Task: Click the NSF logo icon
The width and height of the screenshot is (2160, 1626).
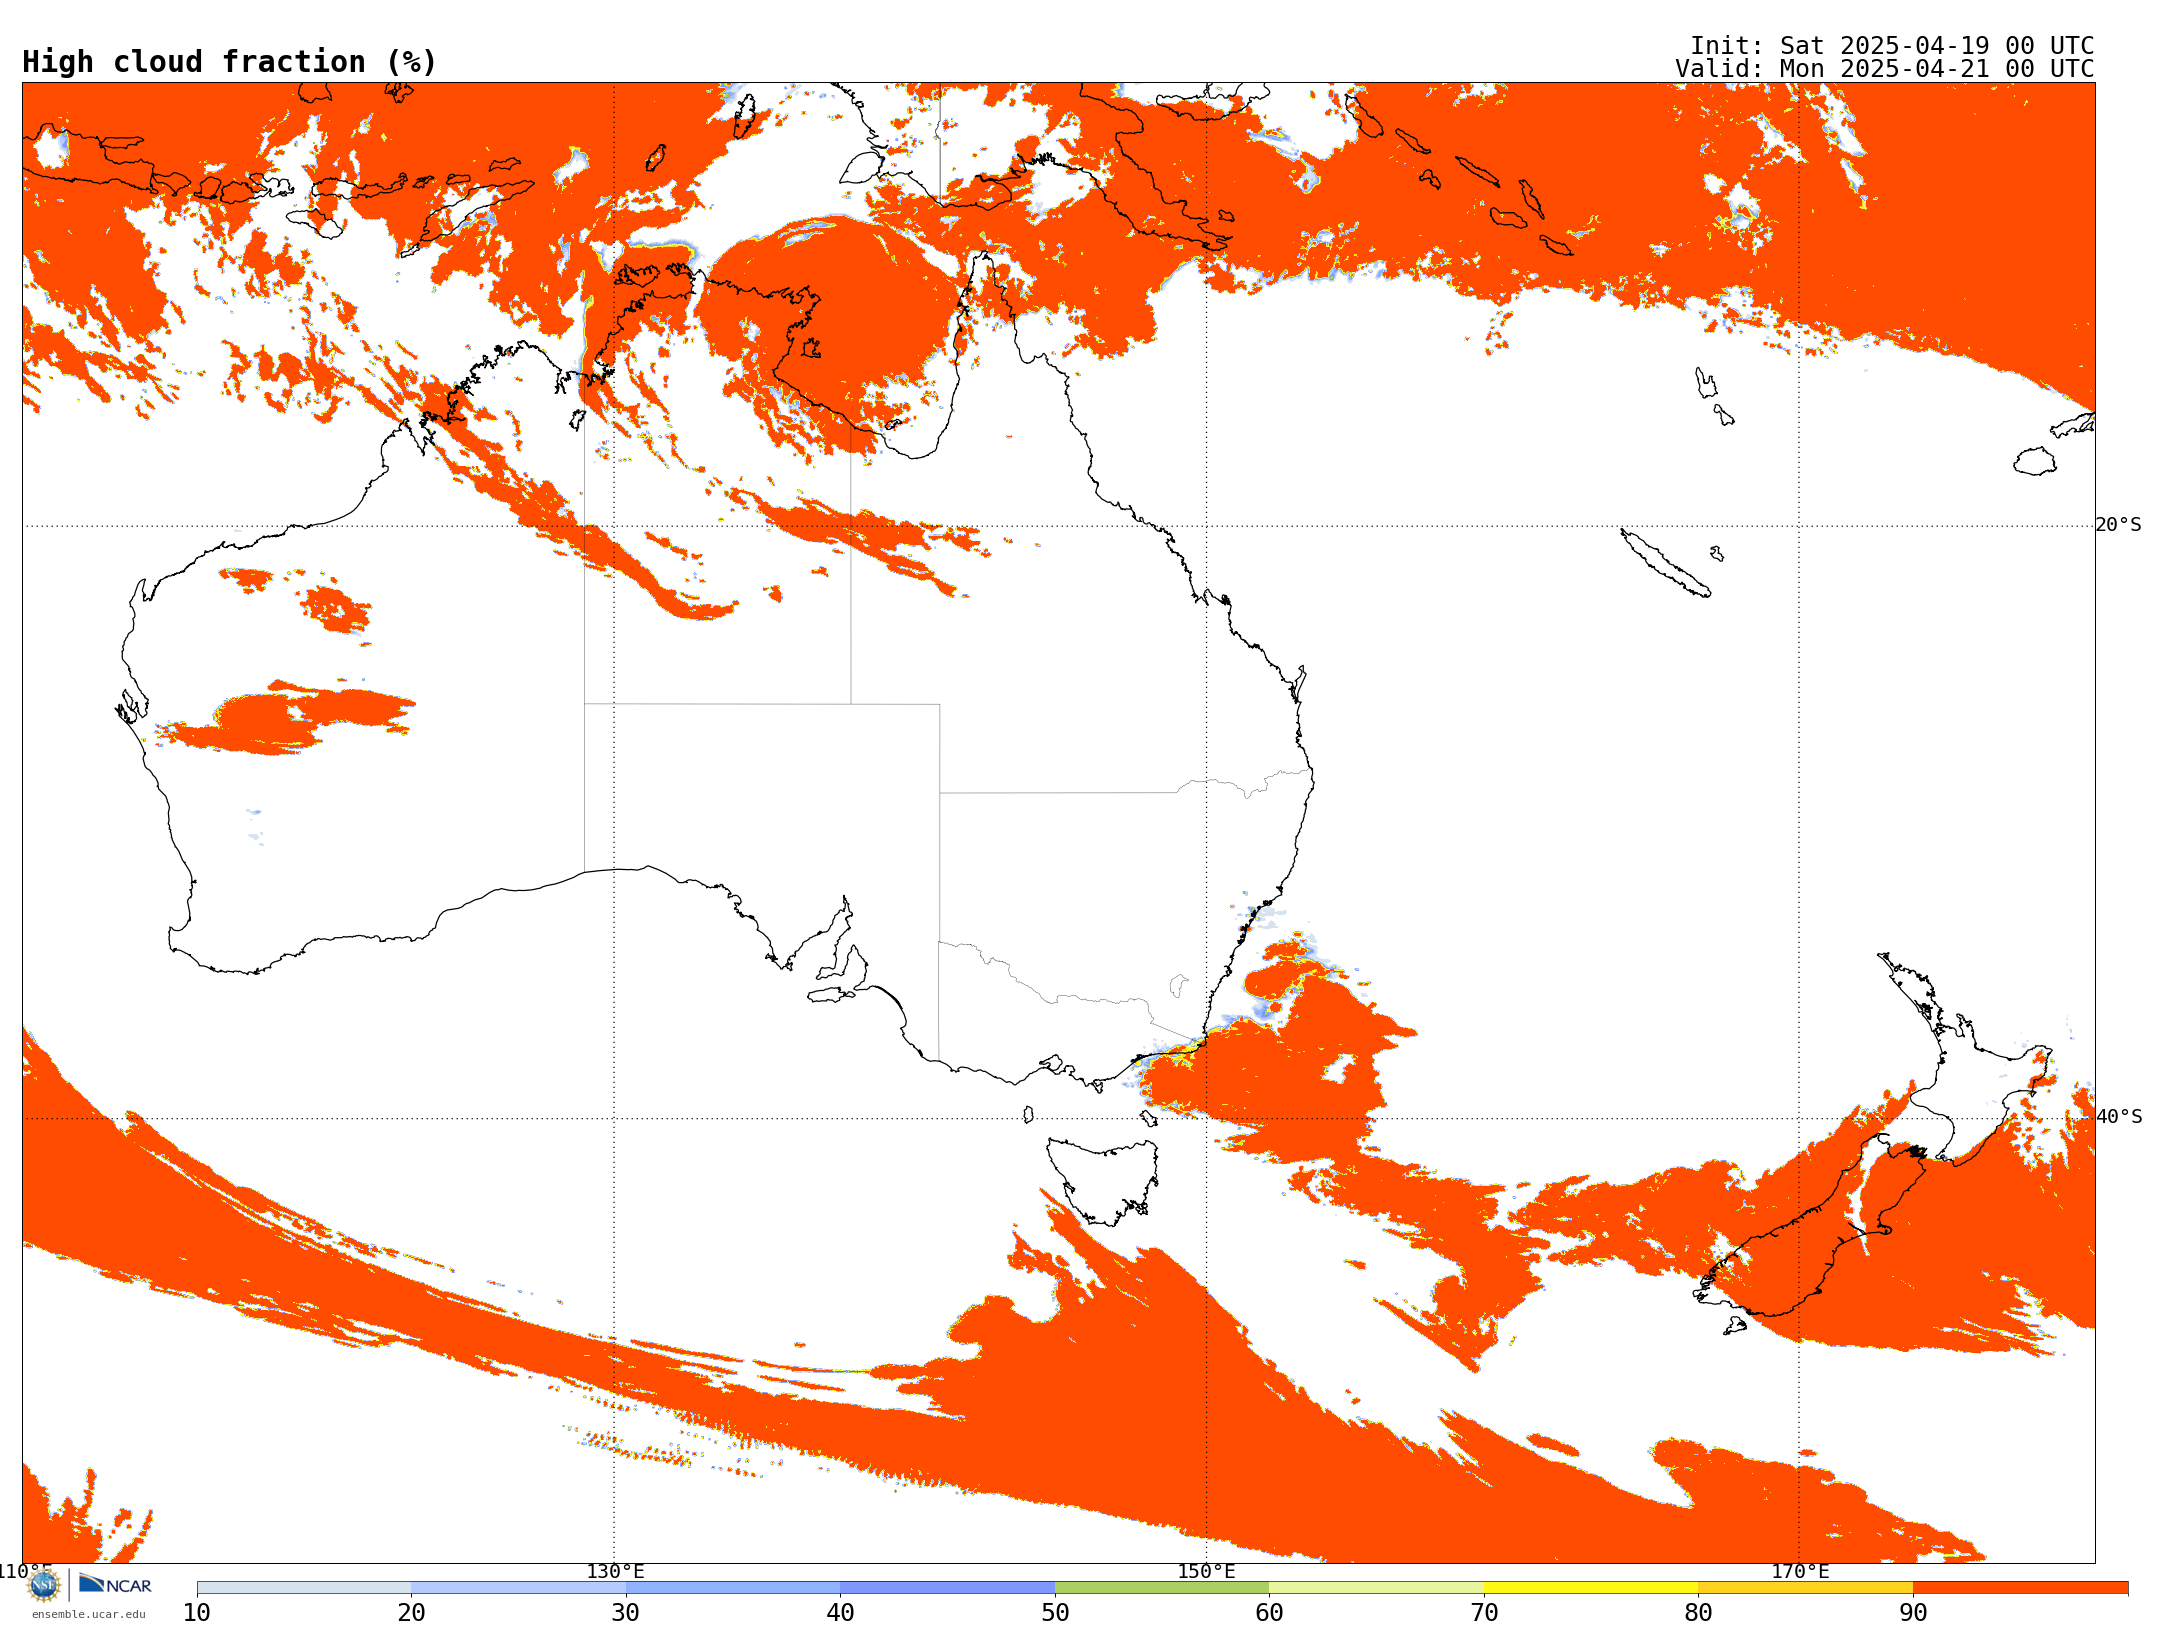Action: [x=44, y=1584]
